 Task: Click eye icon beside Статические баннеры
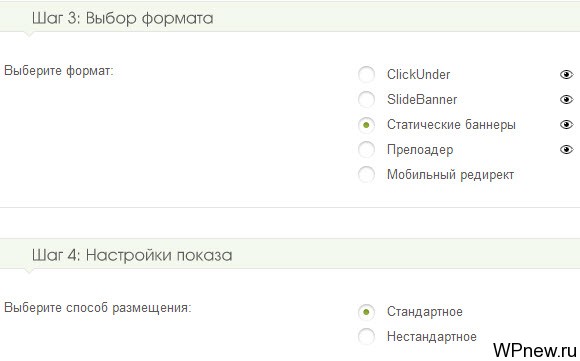coord(566,125)
